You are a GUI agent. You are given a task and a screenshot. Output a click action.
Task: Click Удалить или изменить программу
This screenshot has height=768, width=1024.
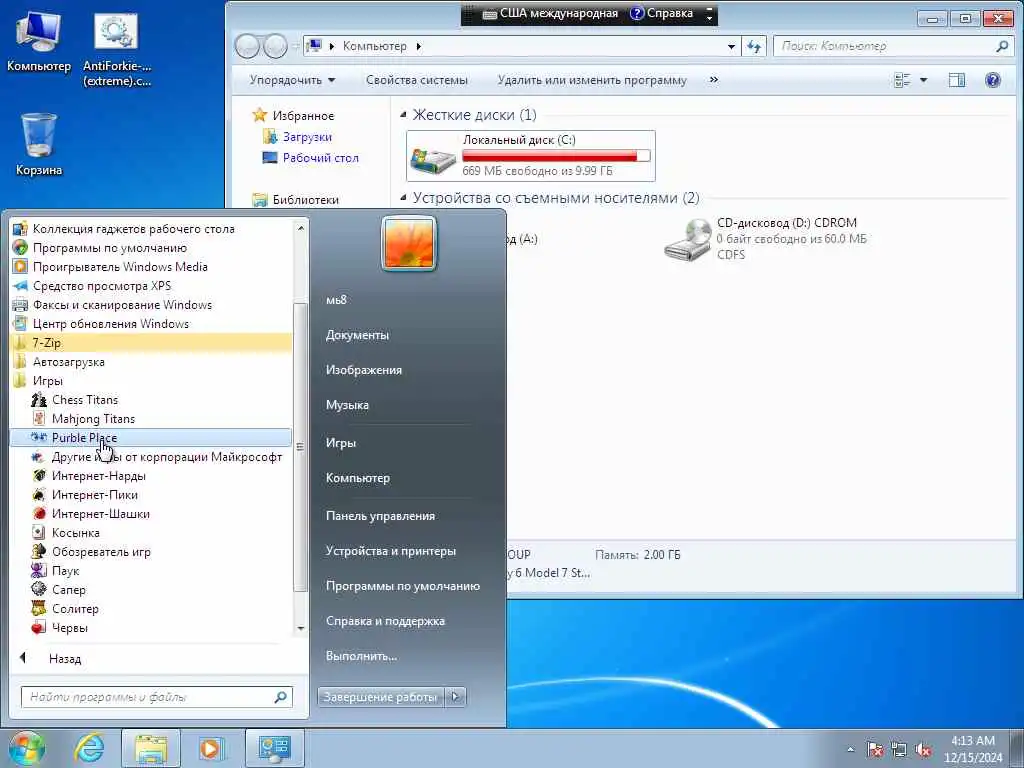(592, 80)
